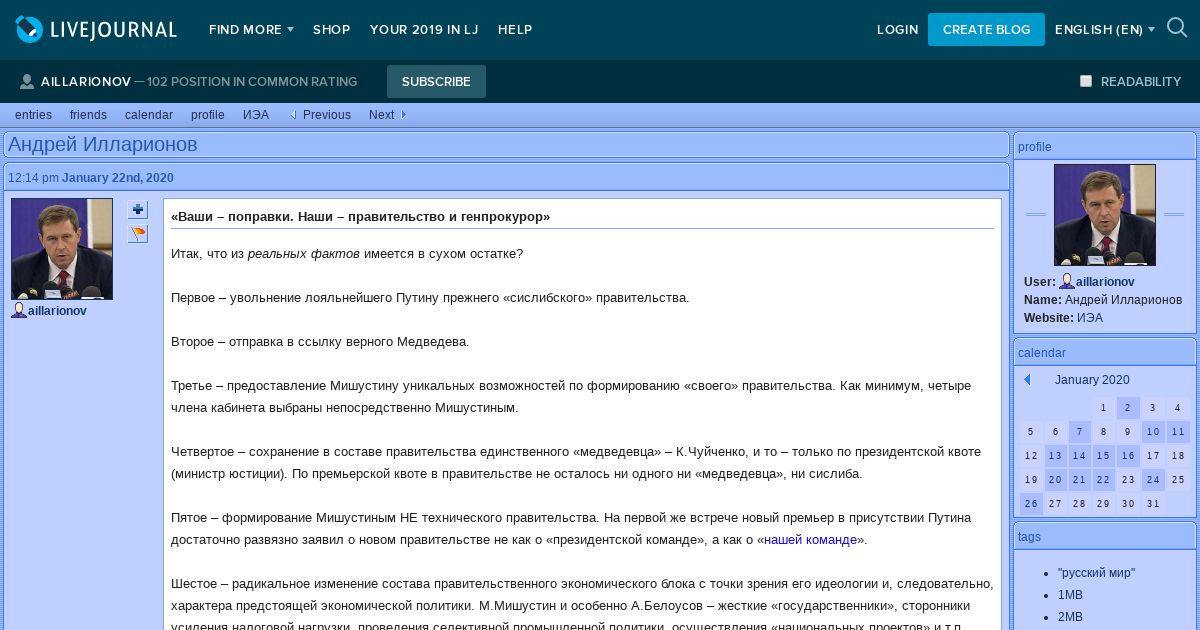Follow the «нашей команде» hyperlink
Viewport: 1200px width, 630px height.
pyautogui.click(x=810, y=540)
